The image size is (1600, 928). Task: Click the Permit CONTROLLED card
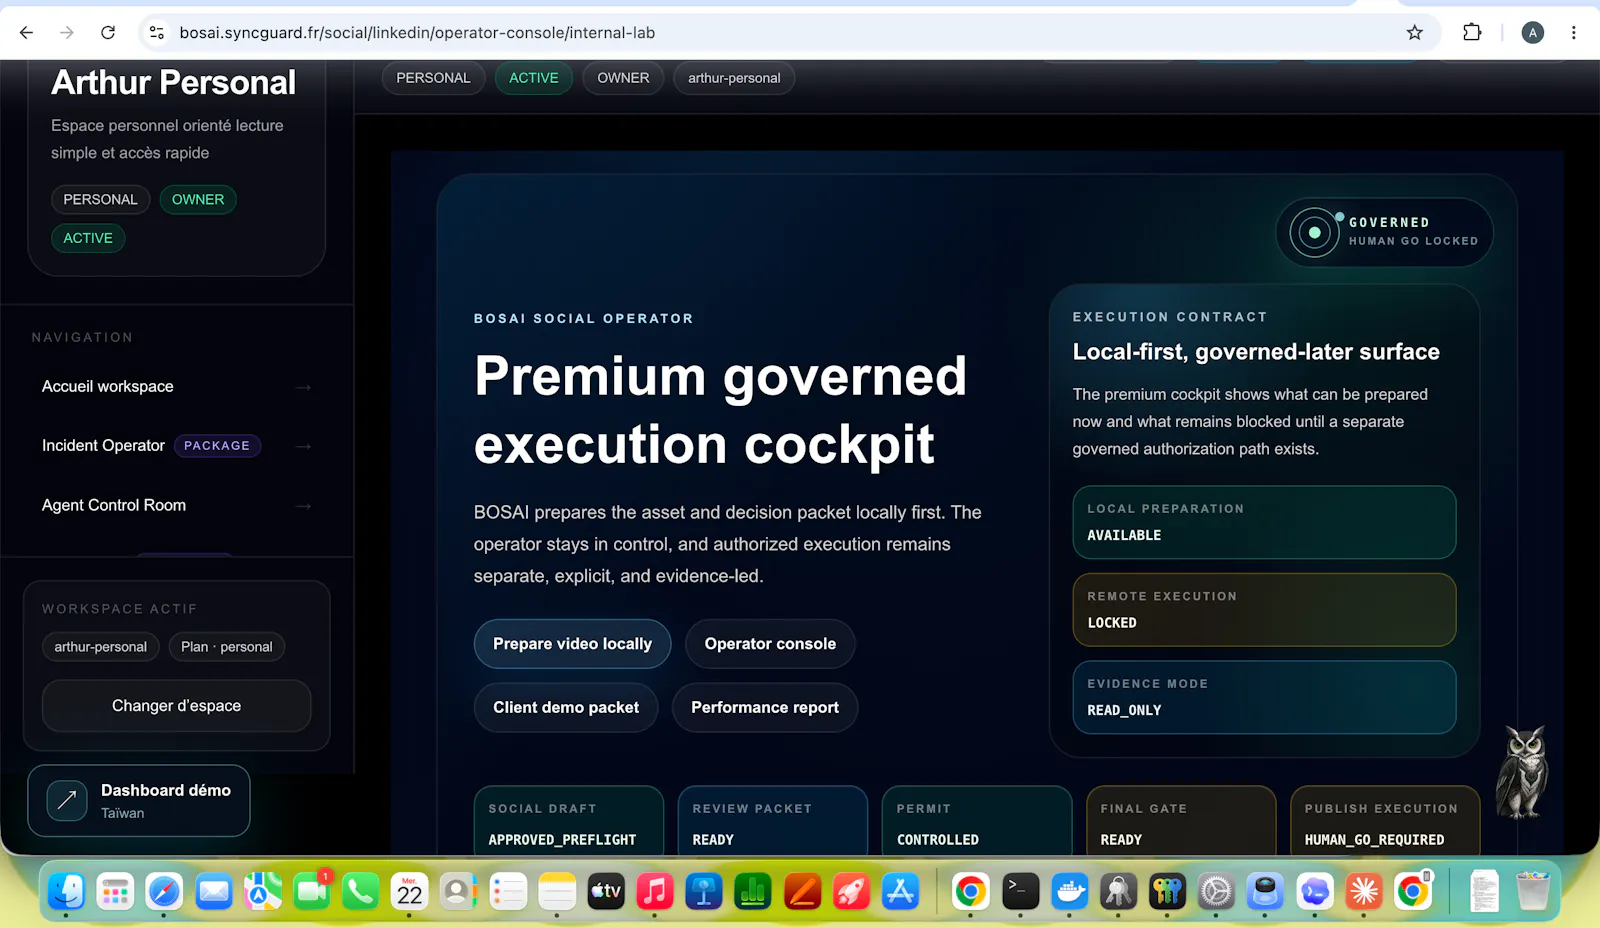pyautogui.click(x=977, y=822)
